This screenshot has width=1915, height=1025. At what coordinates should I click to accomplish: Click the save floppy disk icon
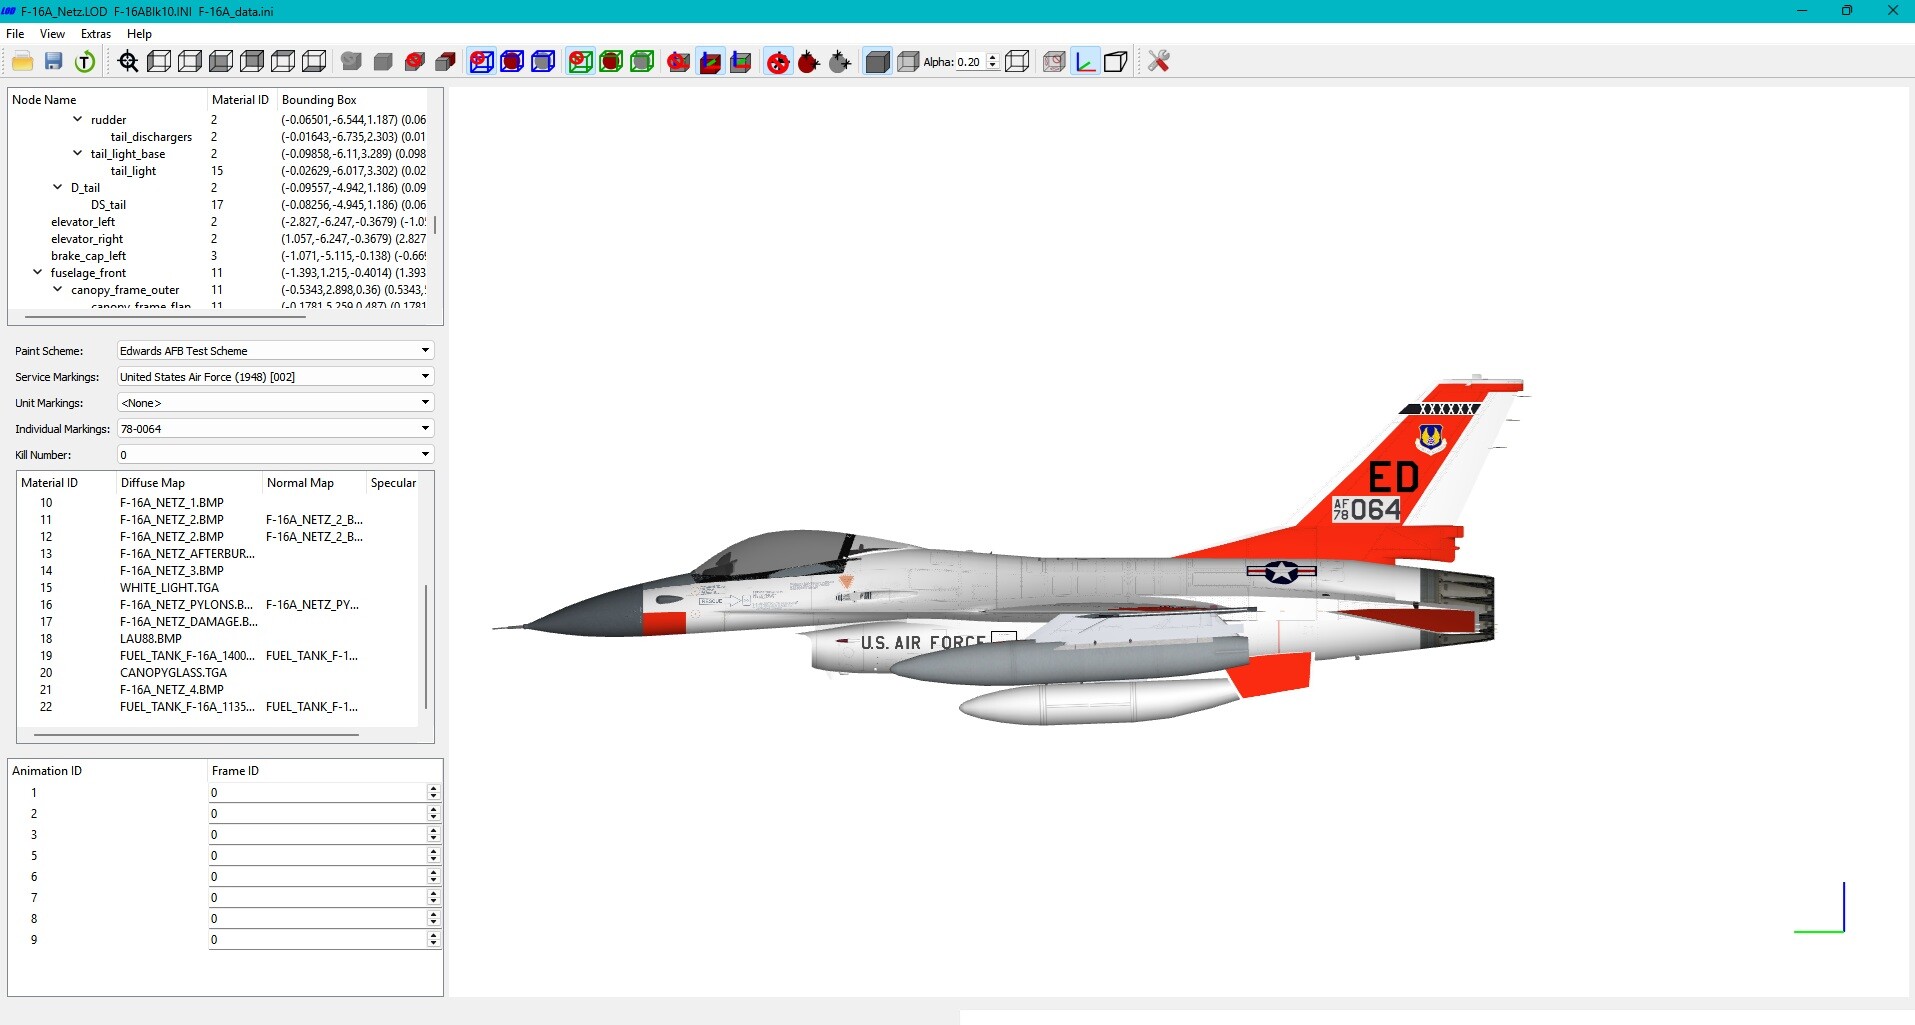54,62
